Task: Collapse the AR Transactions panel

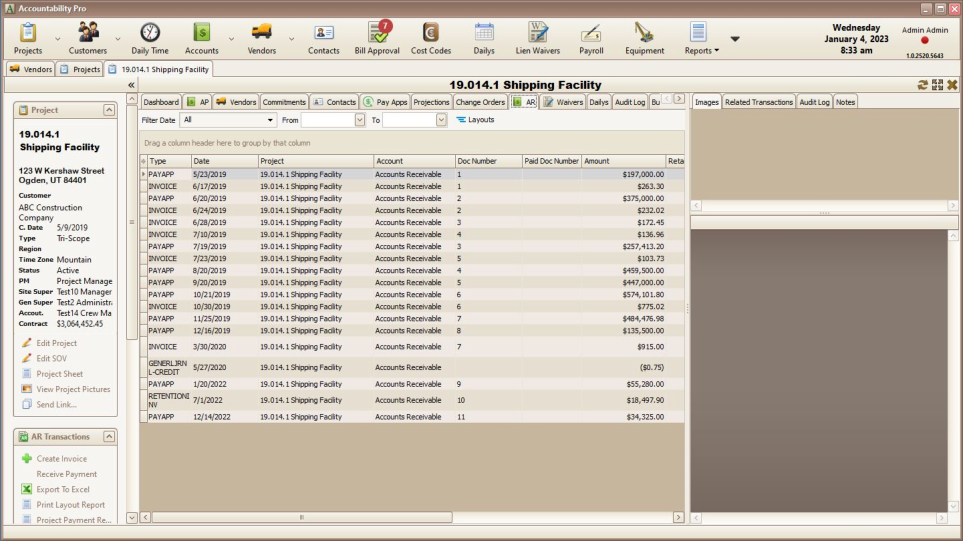Action: (107, 437)
